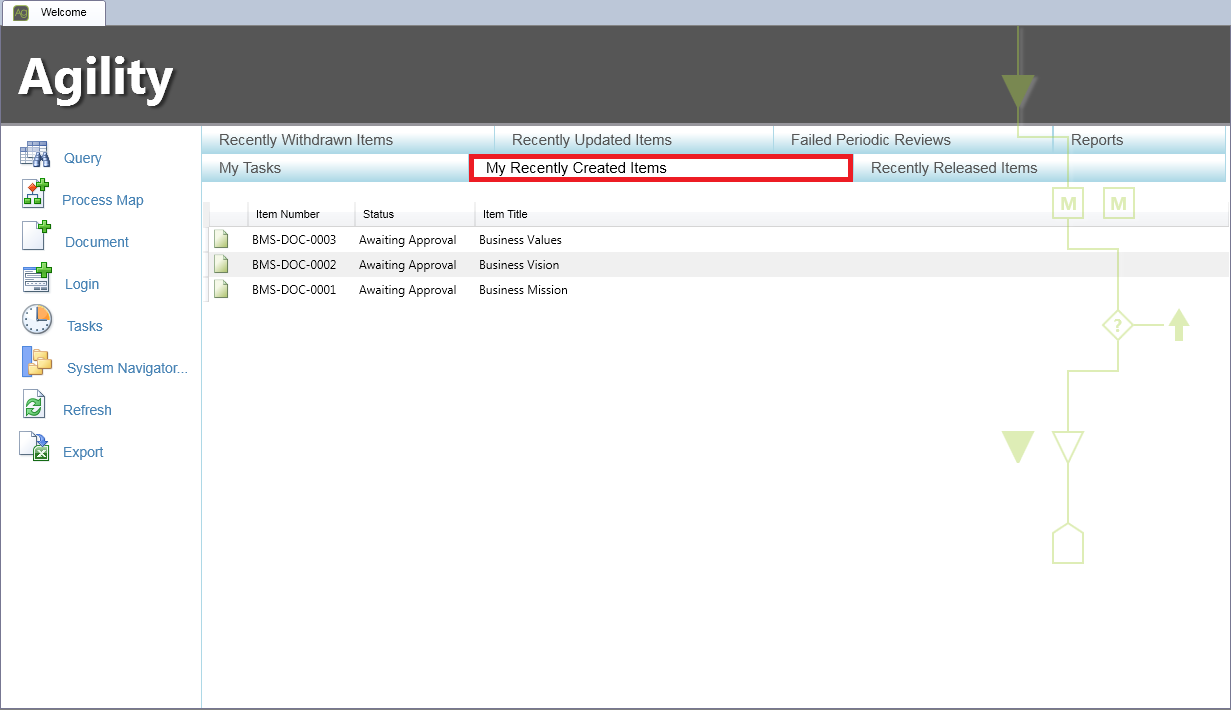This screenshot has height=710, width=1231.
Task: Click the Refresh icon
Action: (34, 404)
